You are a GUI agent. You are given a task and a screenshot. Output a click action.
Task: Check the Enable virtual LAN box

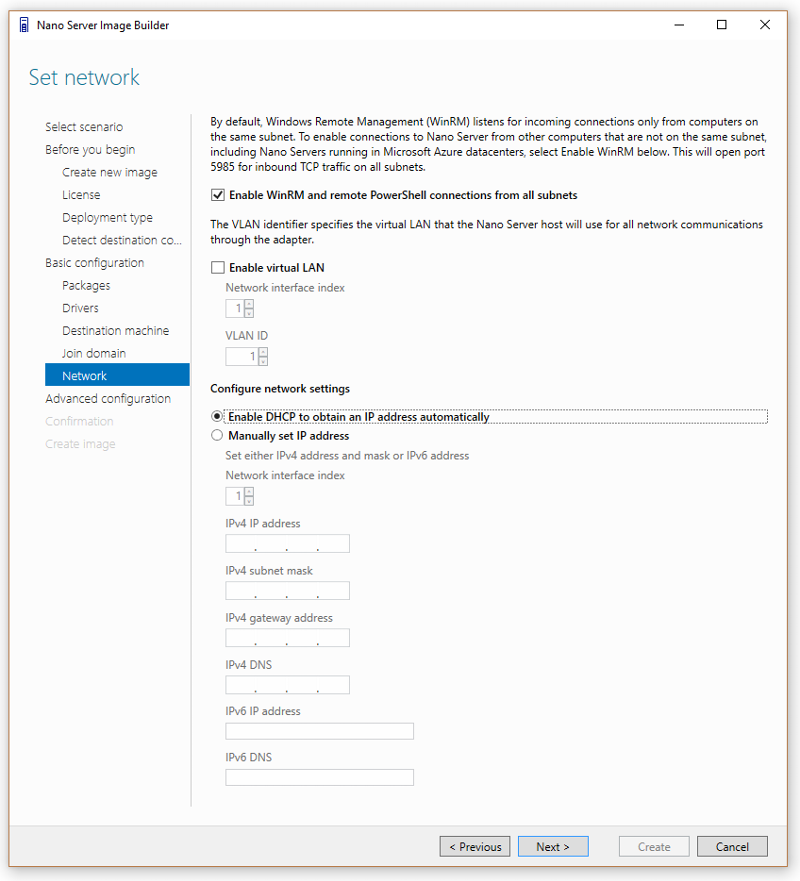[217, 267]
